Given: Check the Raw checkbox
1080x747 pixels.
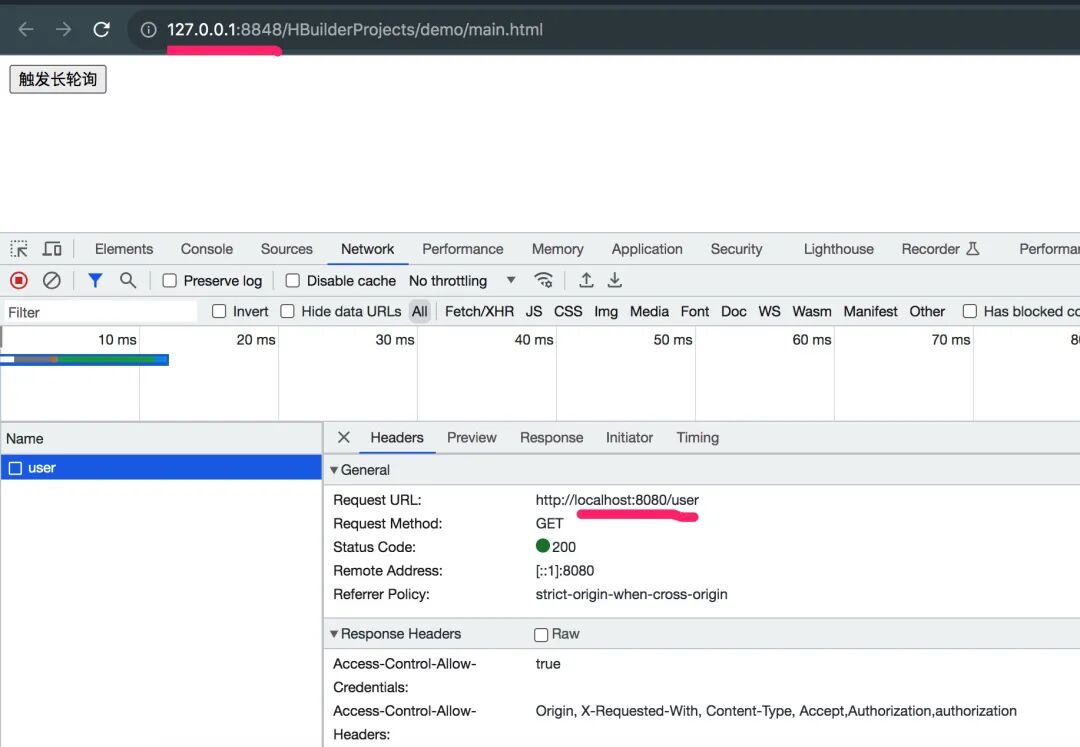Looking at the screenshot, I should pos(541,635).
